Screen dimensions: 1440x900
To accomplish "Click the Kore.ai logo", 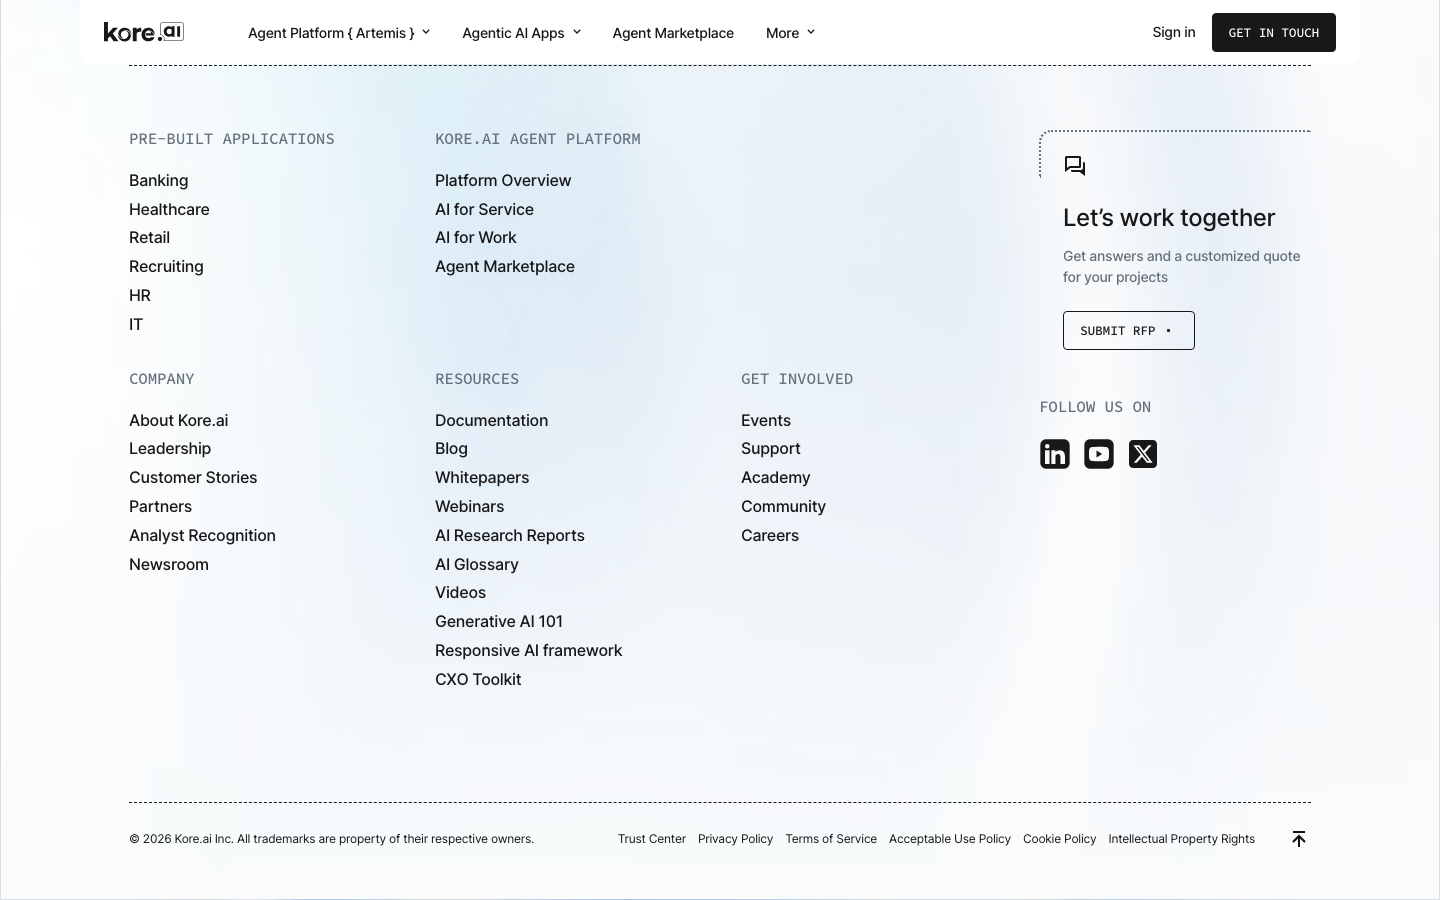I will coord(144,32).
